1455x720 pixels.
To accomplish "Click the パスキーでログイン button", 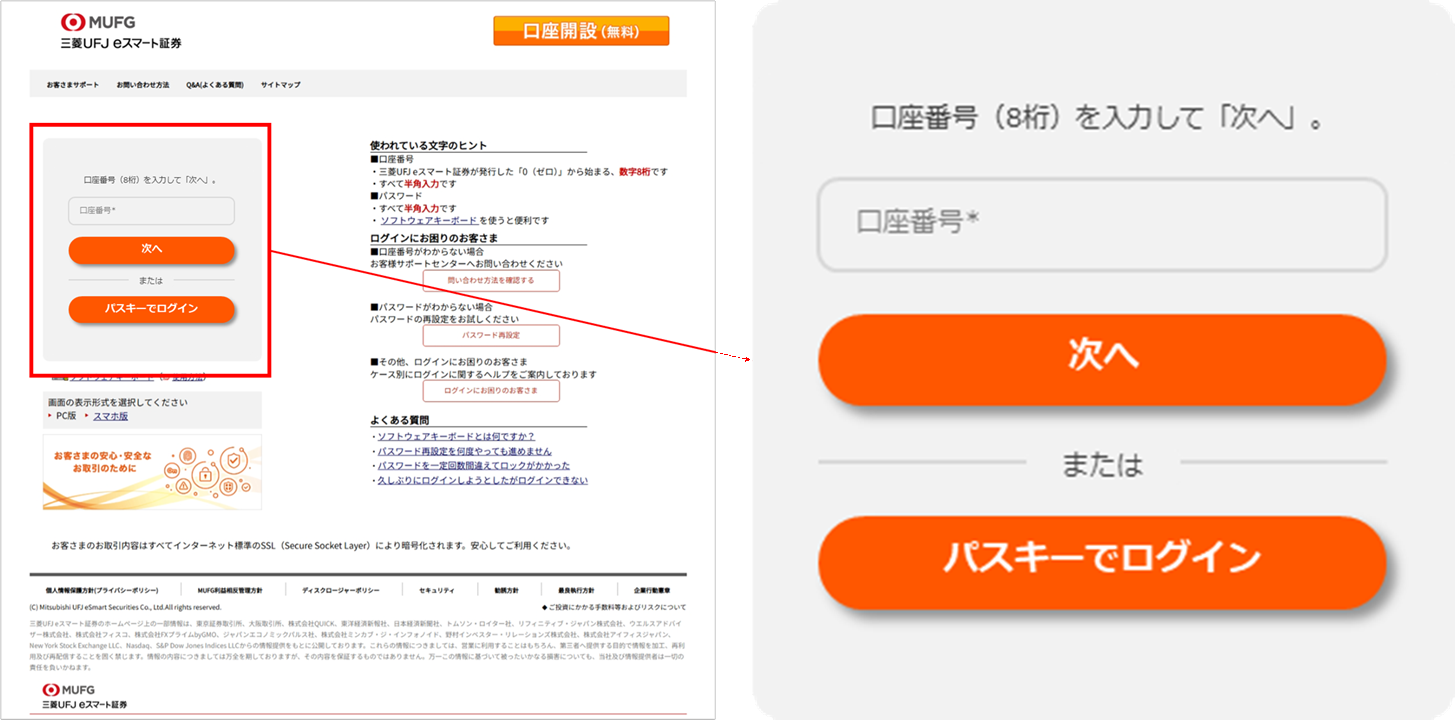I will [x=151, y=309].
